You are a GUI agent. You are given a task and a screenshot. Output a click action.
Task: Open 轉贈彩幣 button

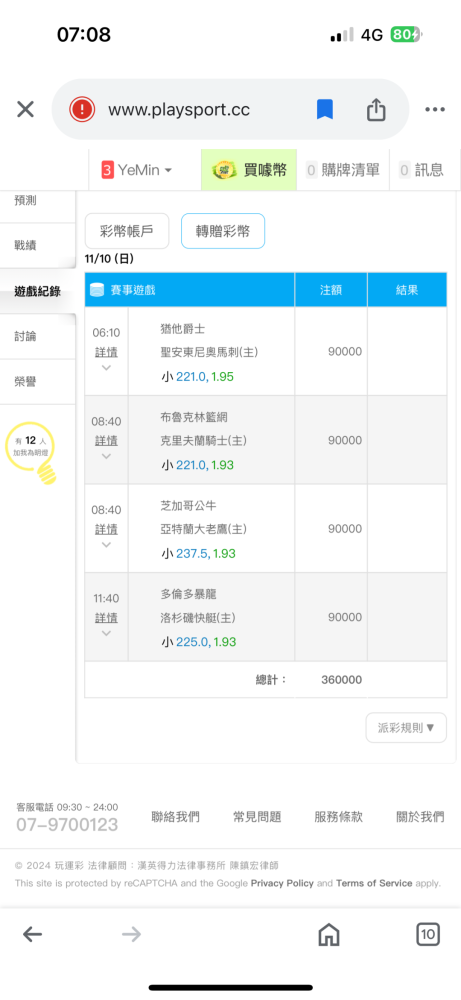[223, 231]
